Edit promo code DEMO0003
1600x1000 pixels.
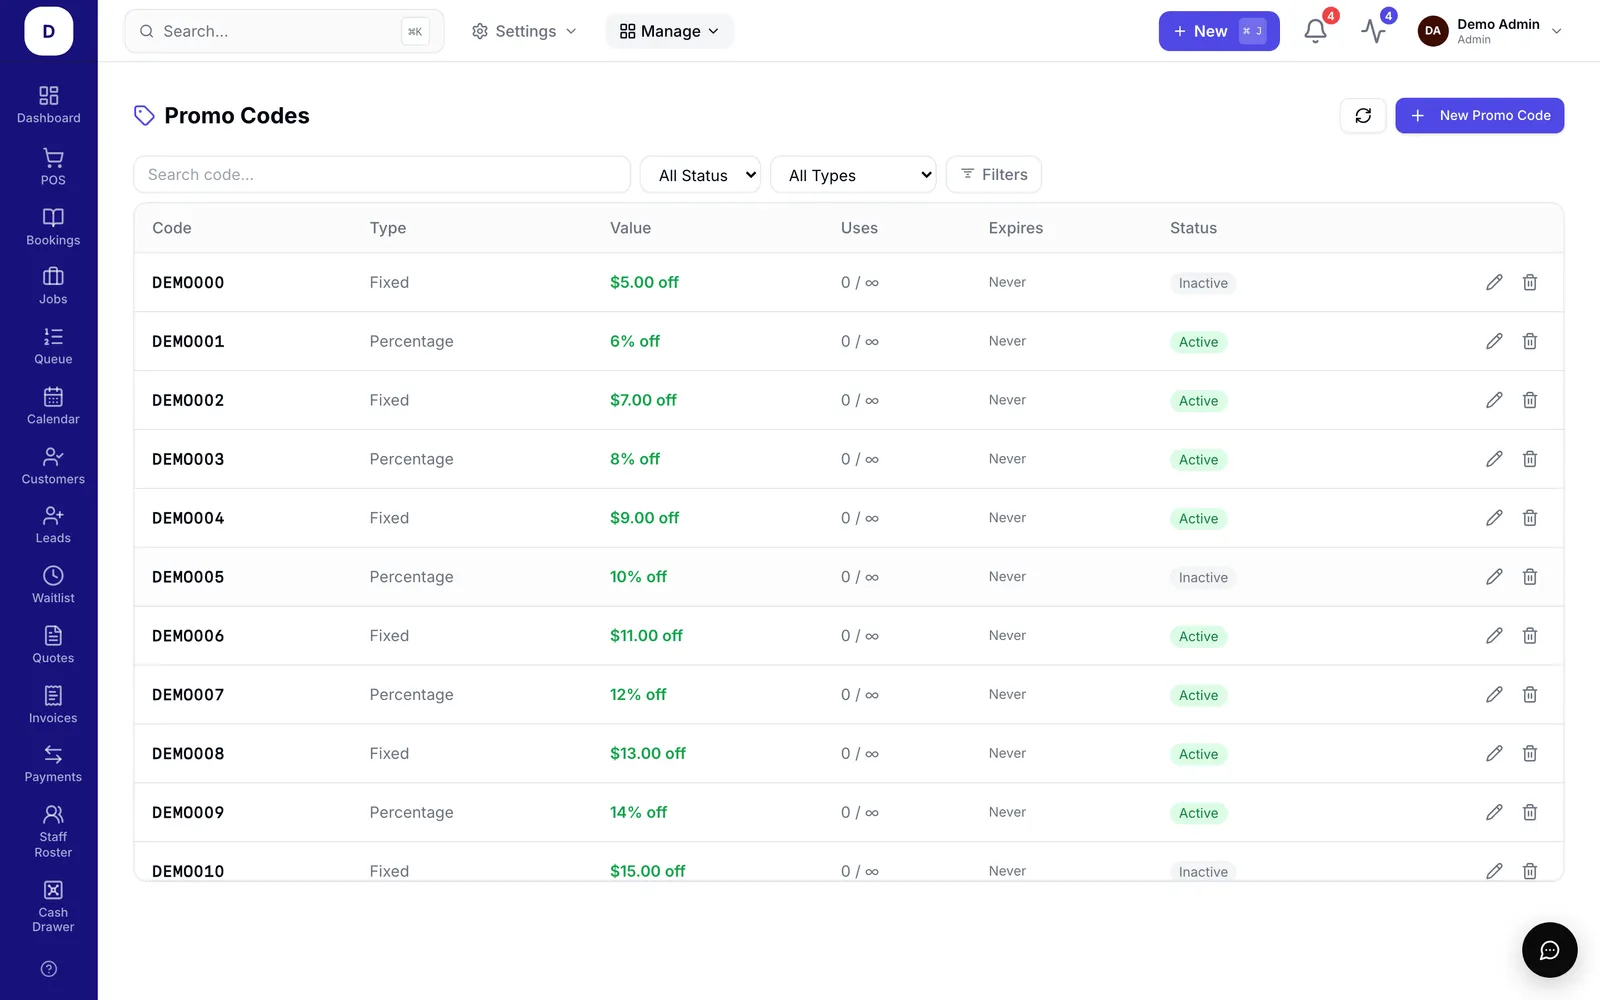tap(1494, 459)
